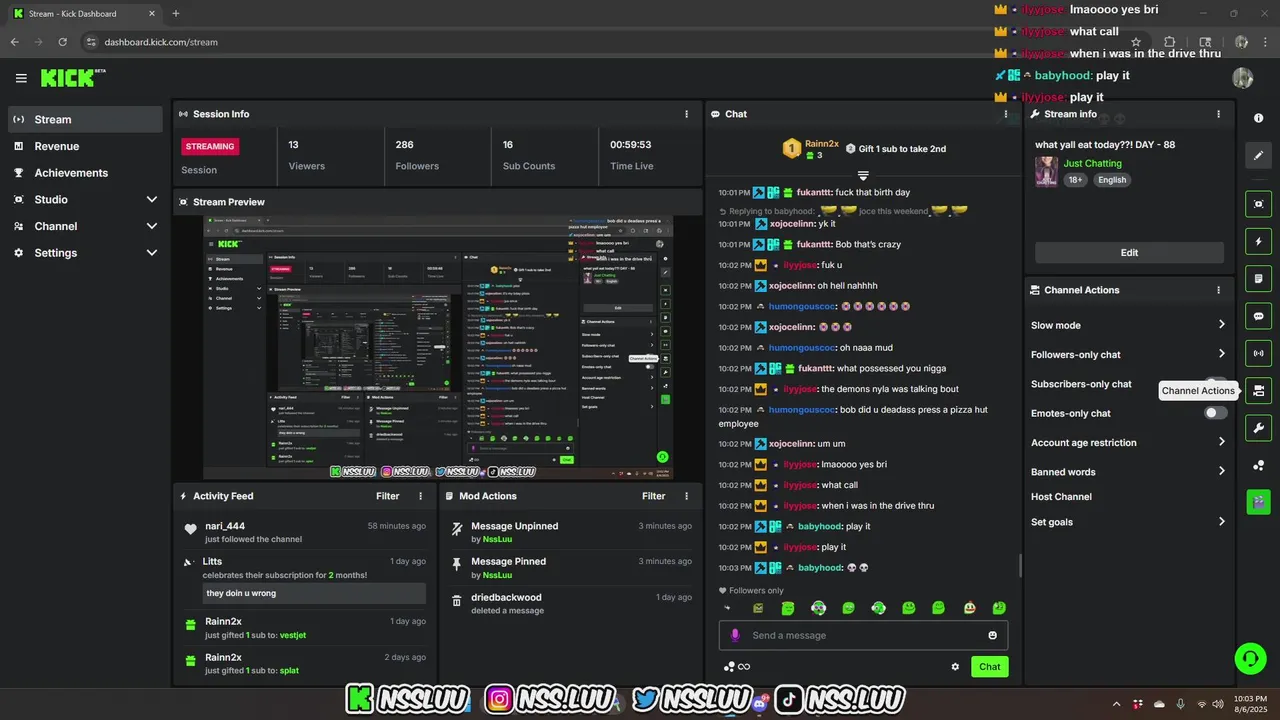Click the green Chat send button
The image size is (1280, 720).
[x=989, y=667]
